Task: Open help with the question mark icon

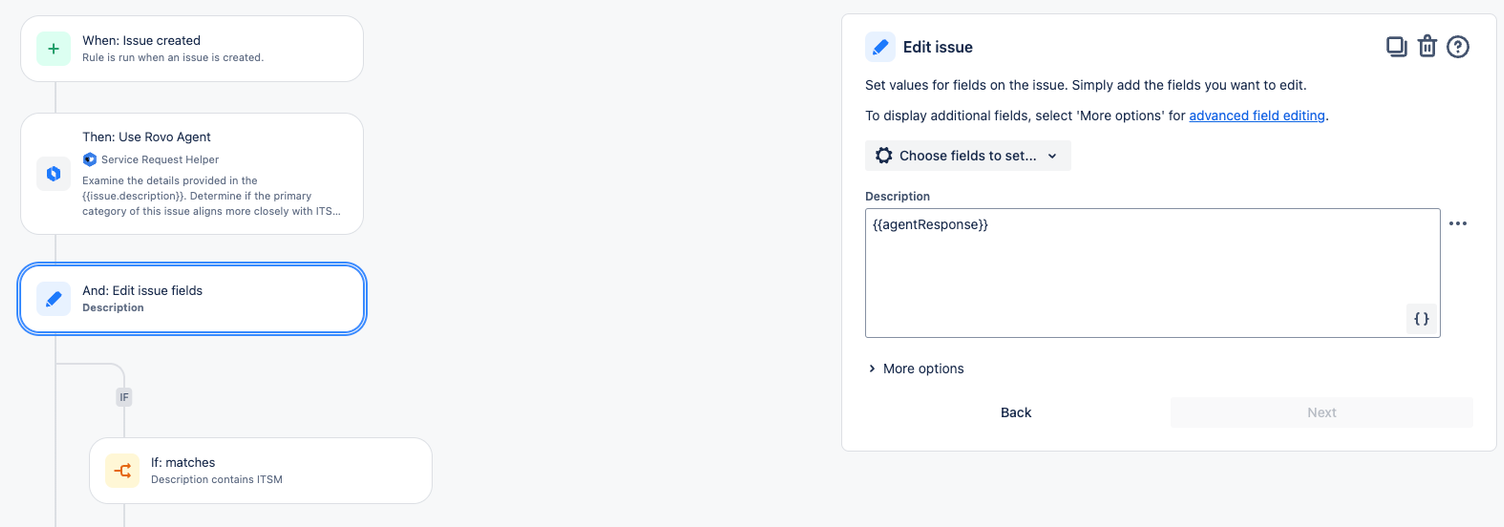Action: point(1458,46)
